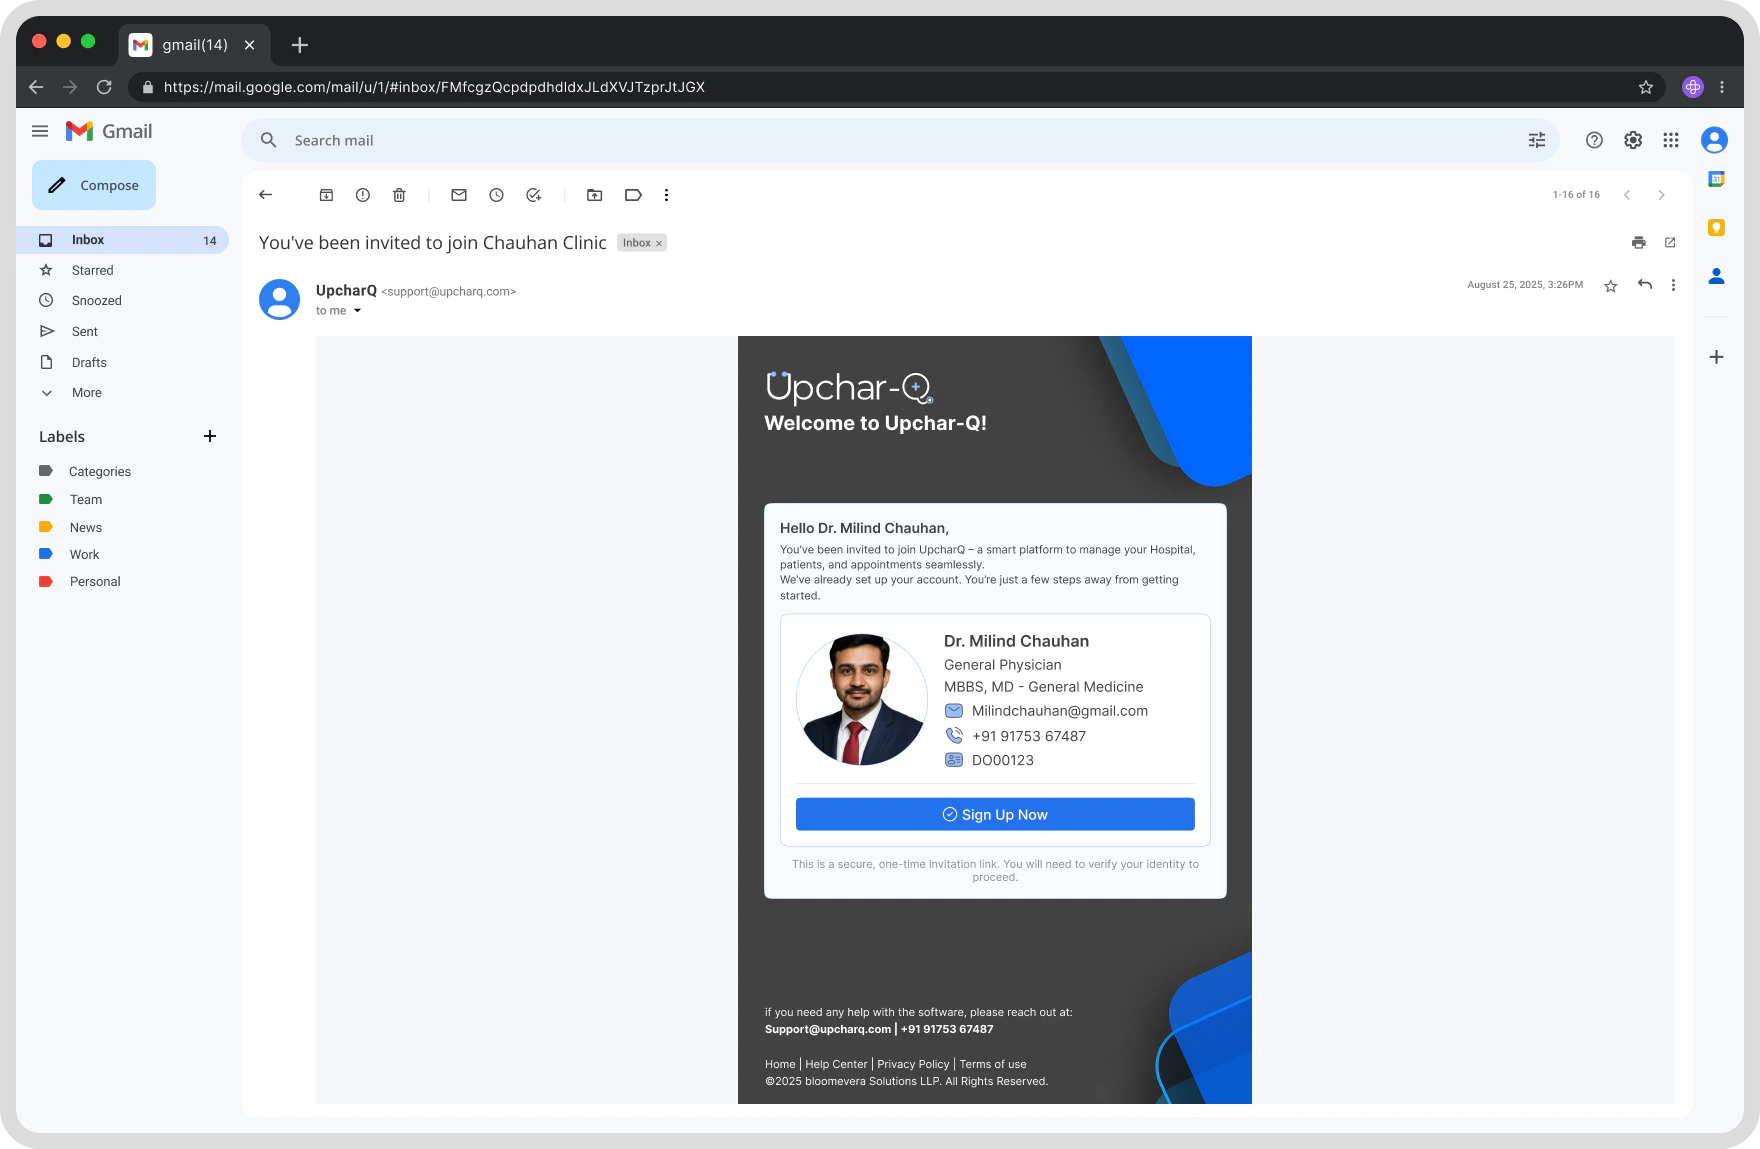Report this email as spam

363,195
